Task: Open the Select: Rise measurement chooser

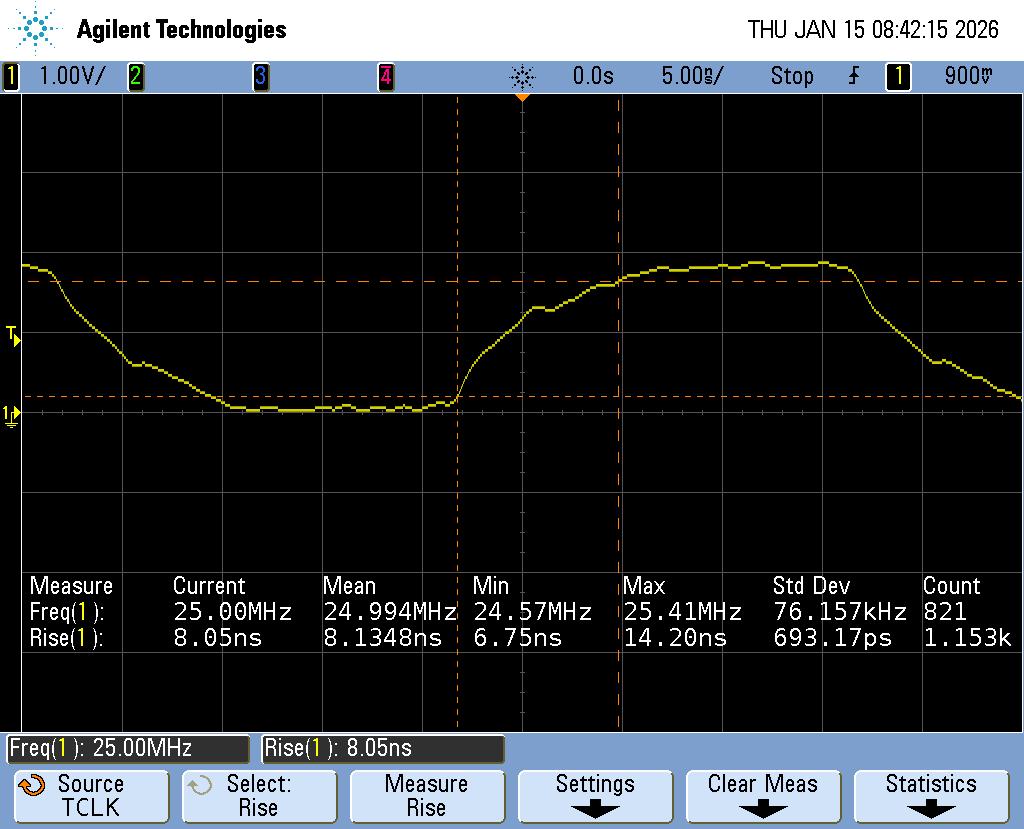Action: point(258,795)
